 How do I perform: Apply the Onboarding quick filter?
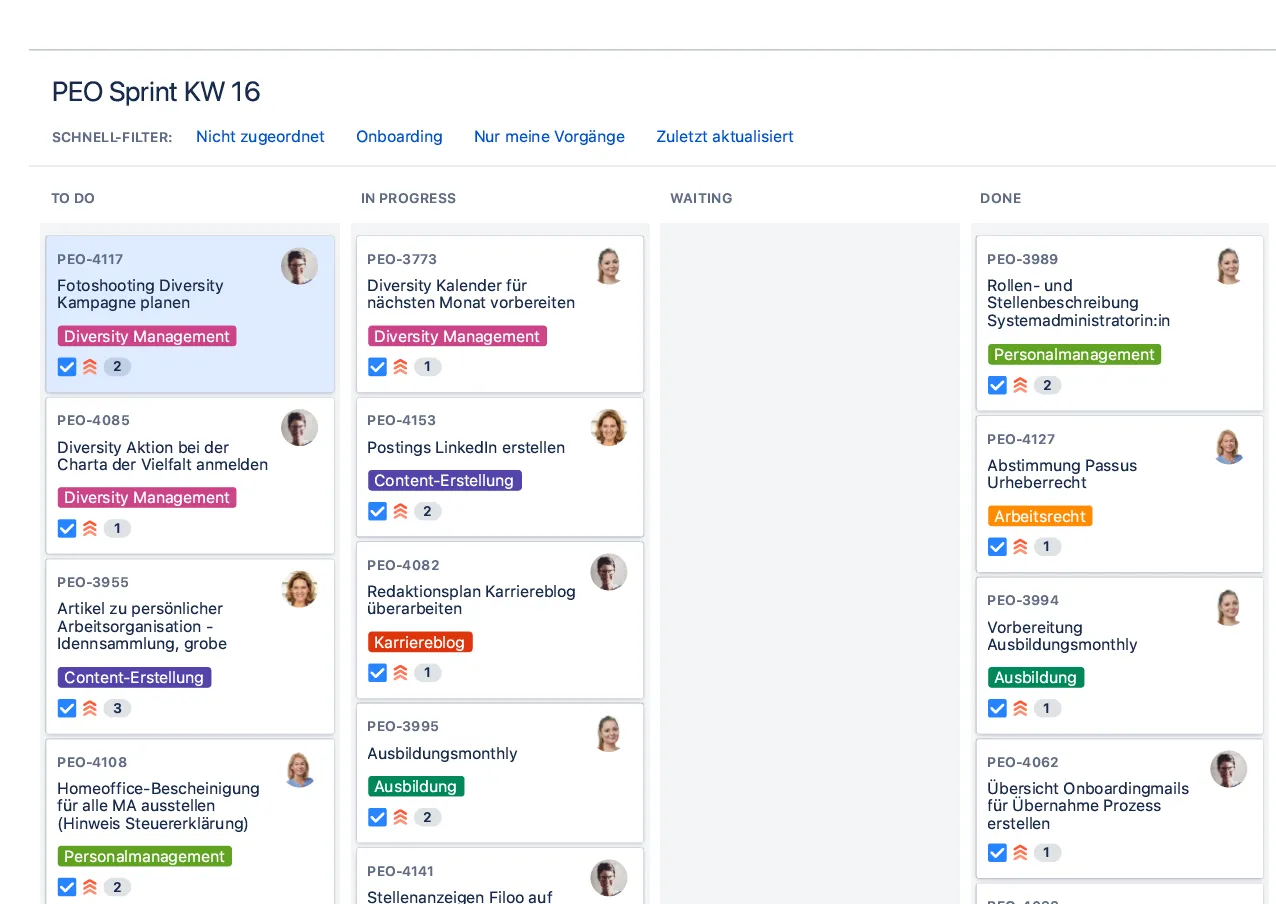pos(399,137)
